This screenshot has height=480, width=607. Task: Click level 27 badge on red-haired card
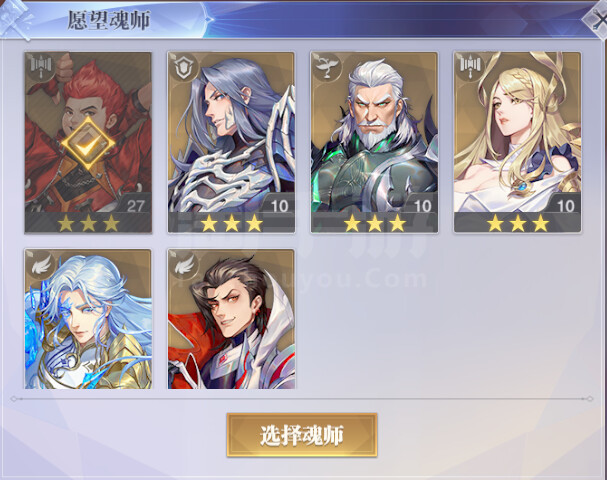click(135, 205)
